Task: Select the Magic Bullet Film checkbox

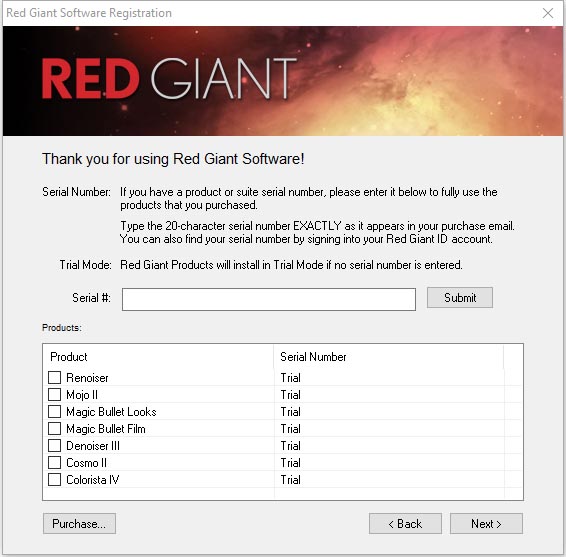Action: (55, 428)
